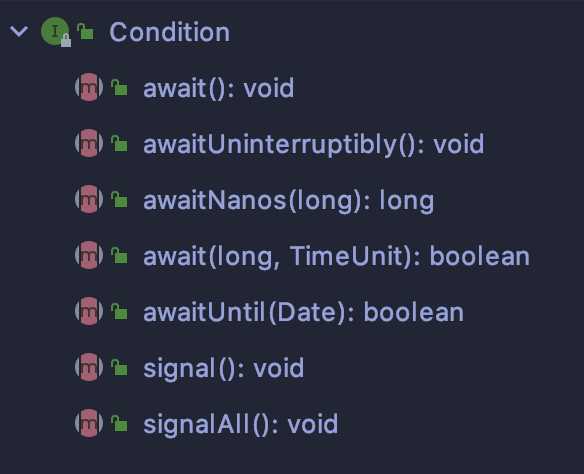Select awaitNanos(long): long method
Screen dimensions: 584x474
click(289, 201)
